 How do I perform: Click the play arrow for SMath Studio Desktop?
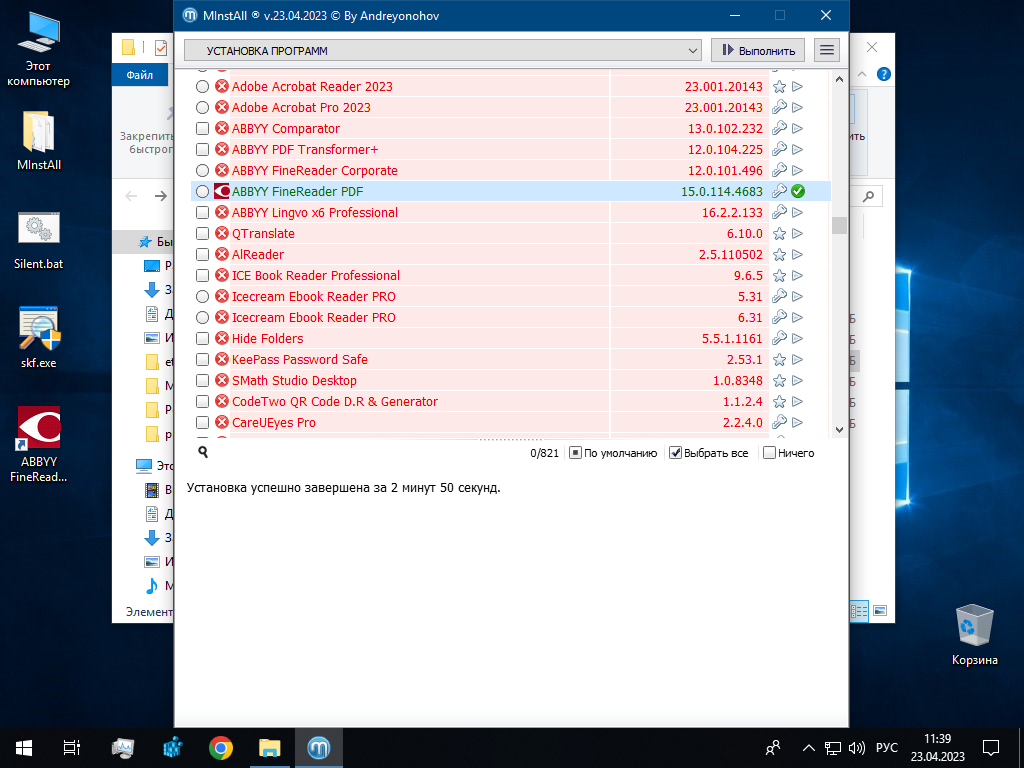pos(797,381)
